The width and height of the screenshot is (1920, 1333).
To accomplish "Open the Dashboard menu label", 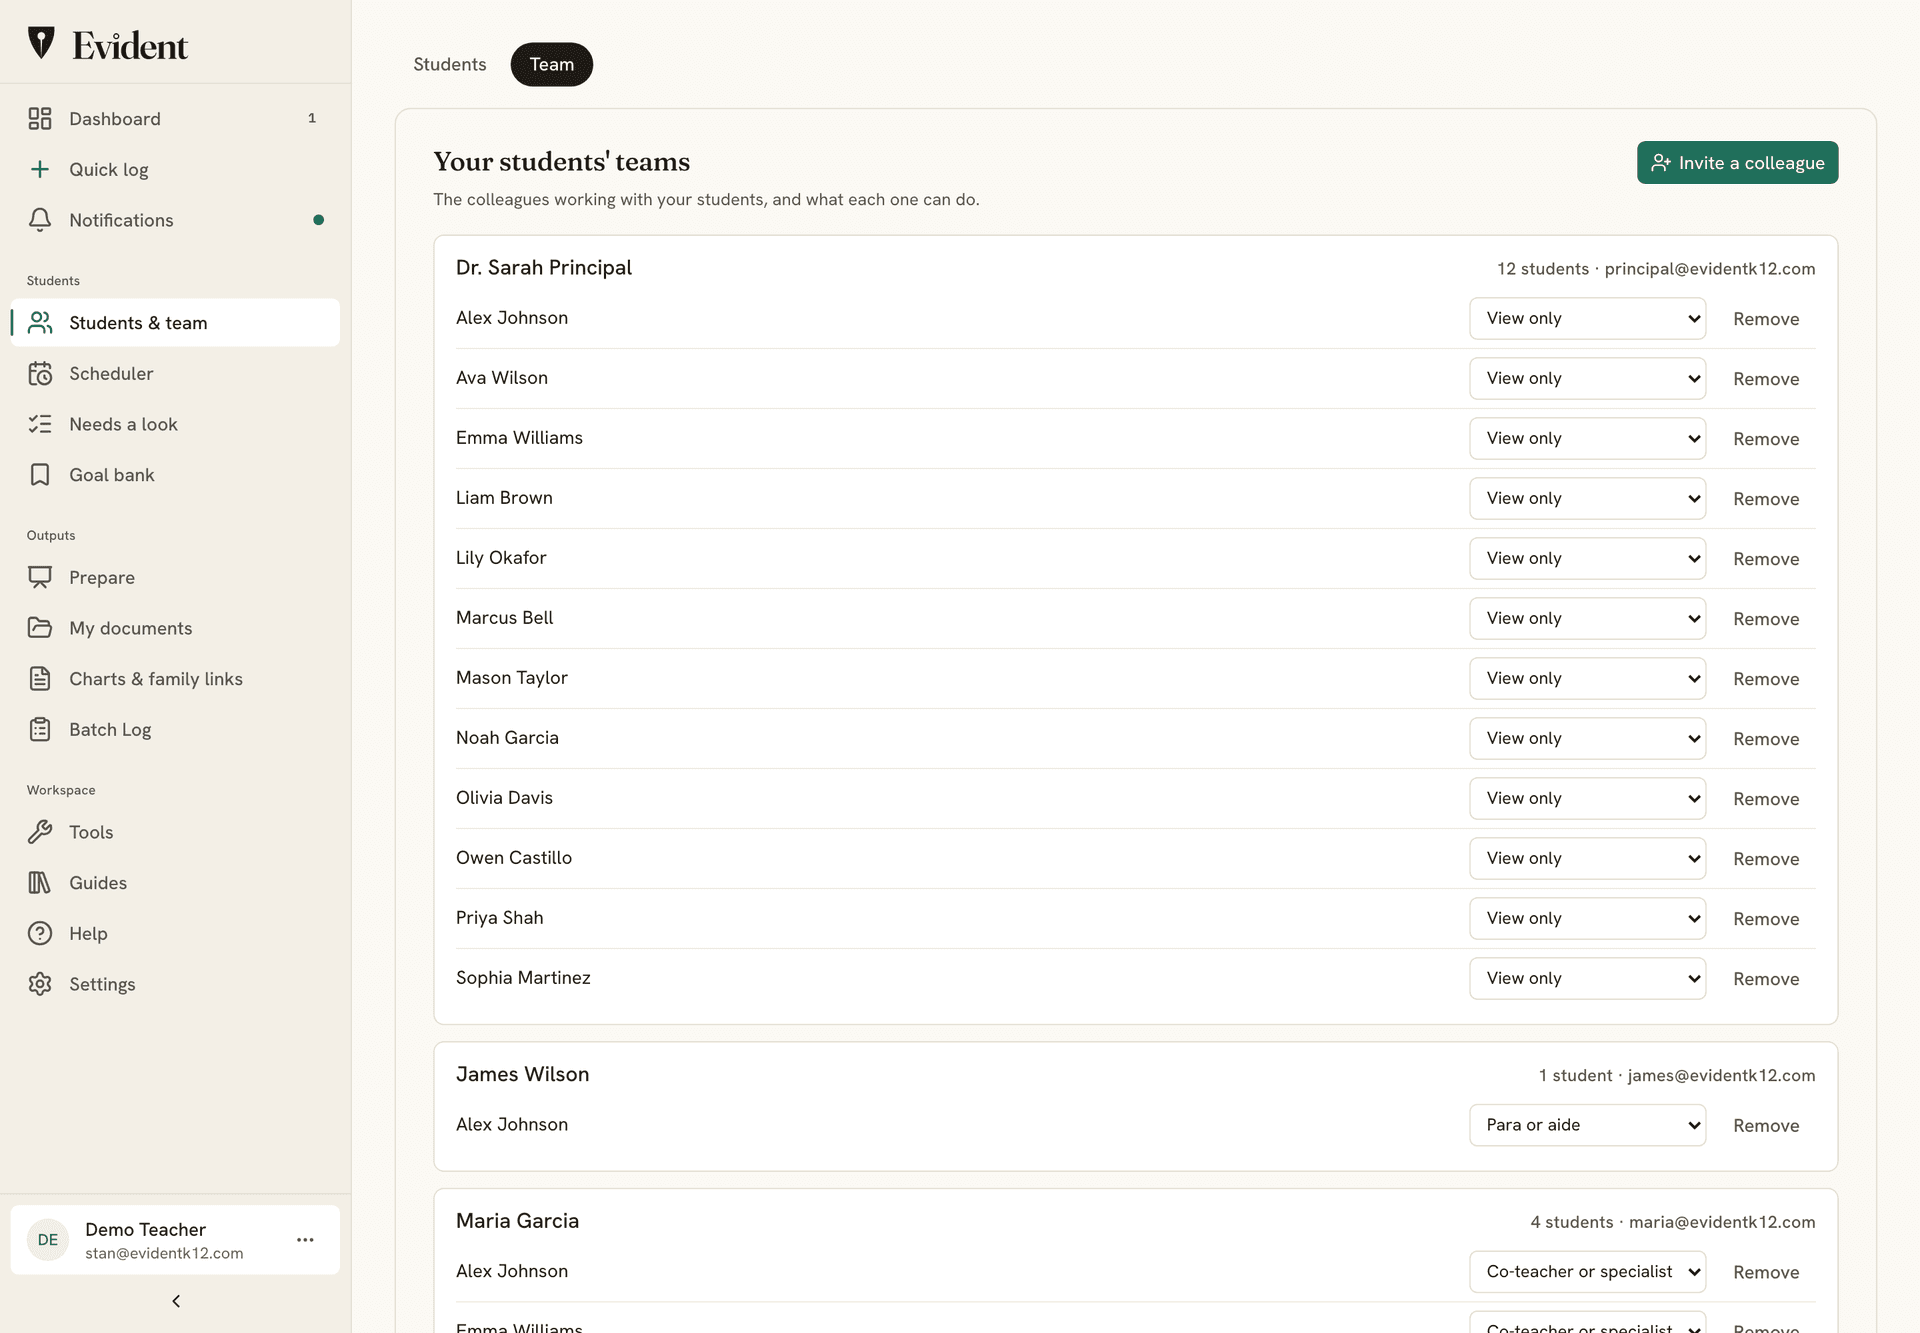I will (115, 119).
